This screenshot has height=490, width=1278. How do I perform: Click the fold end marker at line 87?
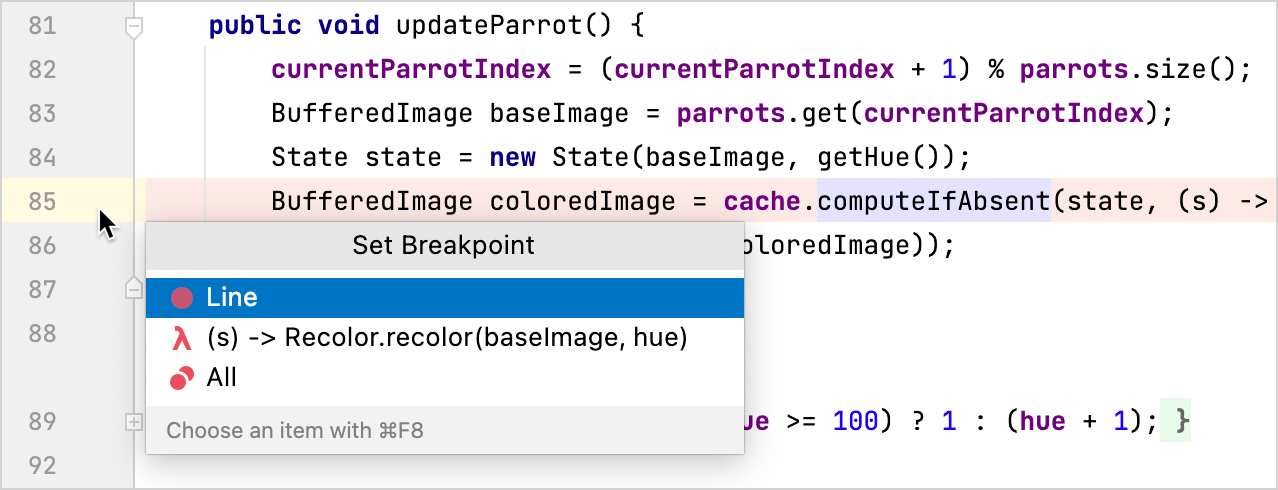pos(133,289)
